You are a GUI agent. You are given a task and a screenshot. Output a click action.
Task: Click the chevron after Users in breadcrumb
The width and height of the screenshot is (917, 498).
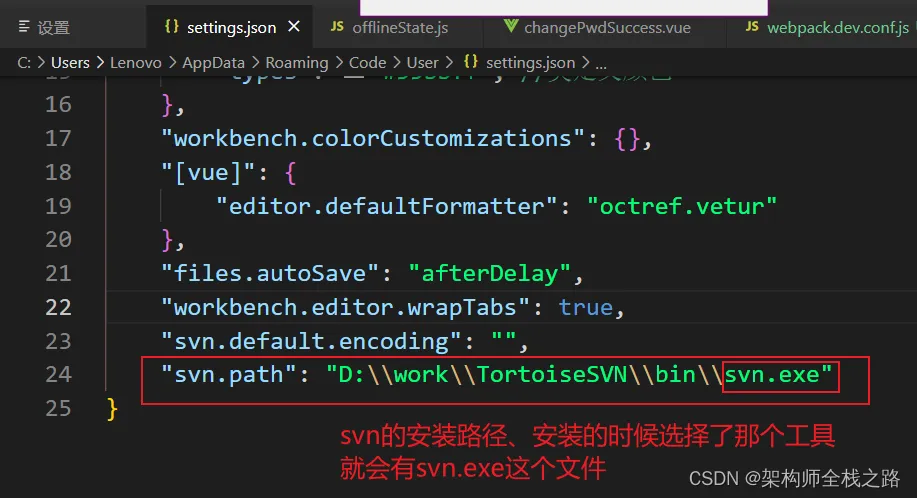100,63
